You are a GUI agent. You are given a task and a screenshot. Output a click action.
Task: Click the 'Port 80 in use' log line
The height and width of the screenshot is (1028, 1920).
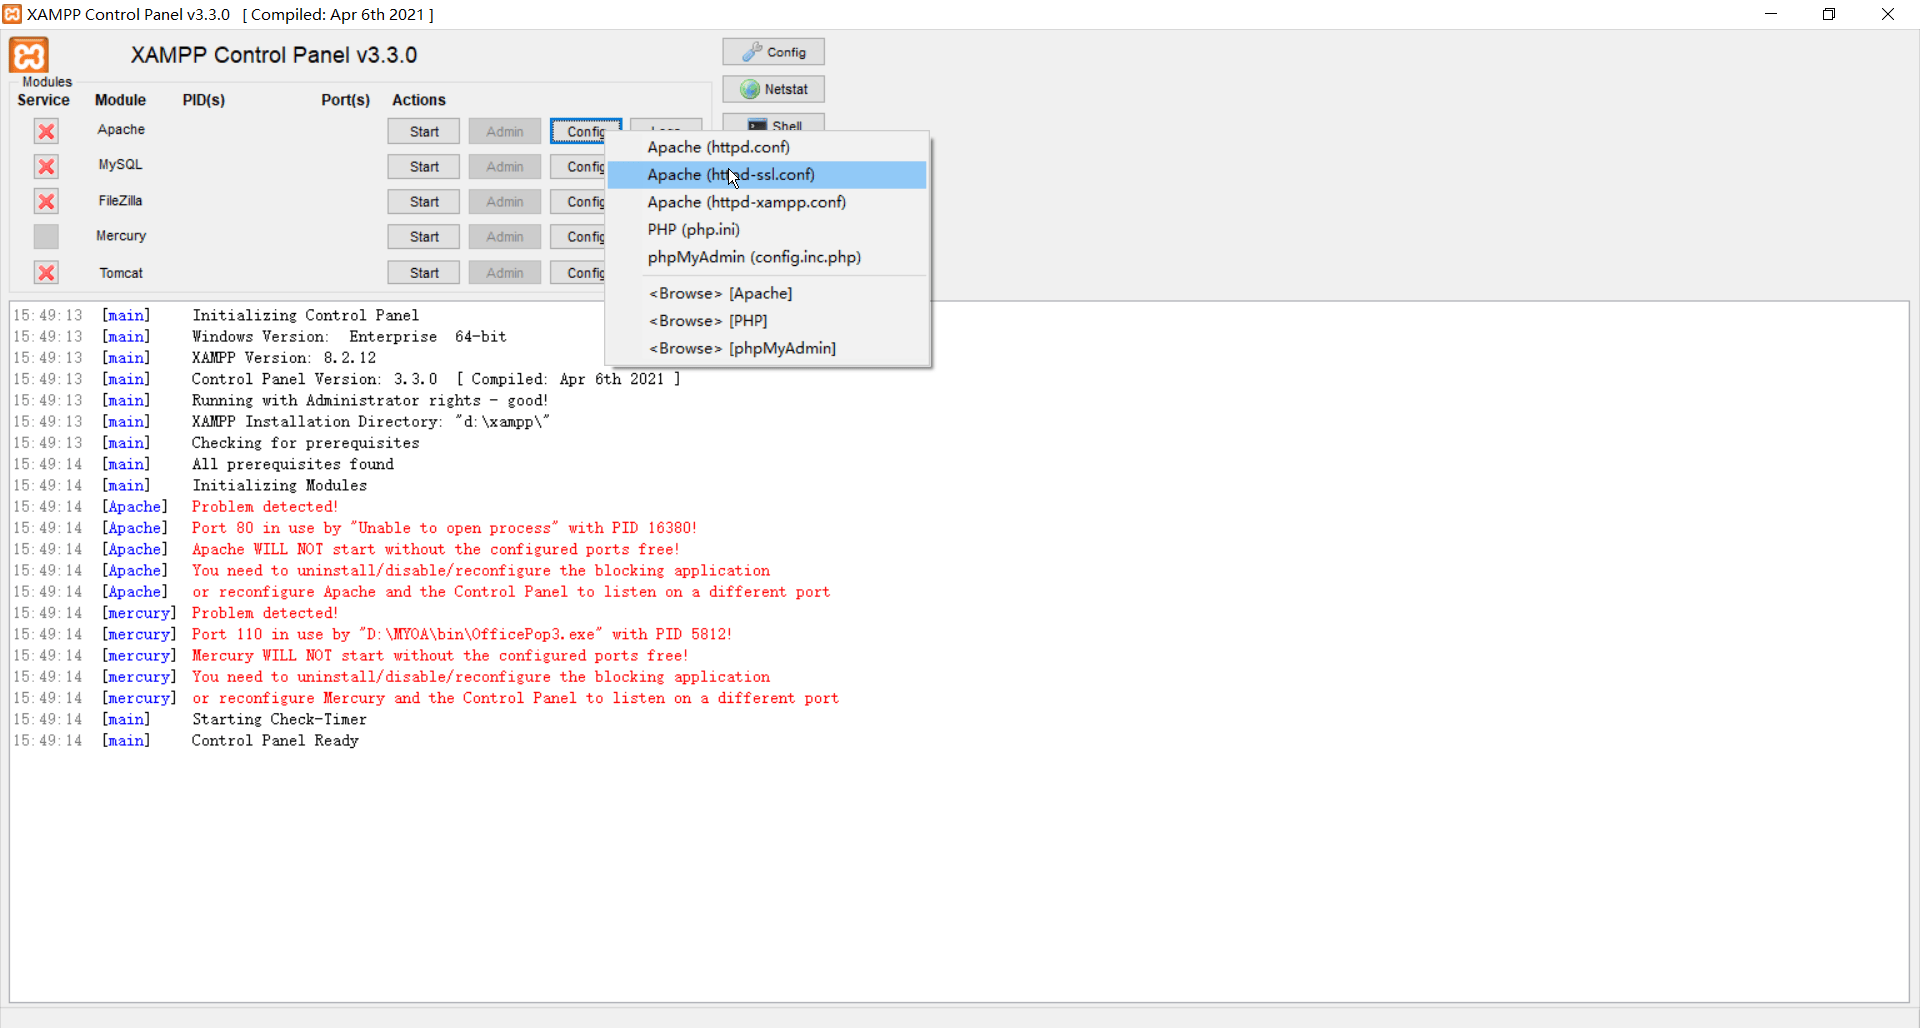tap(444, 528)
